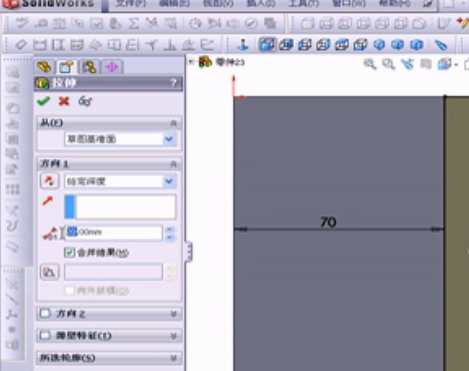
Task: Enable the Direction 2 checkbox
Action: click(45, 313)
